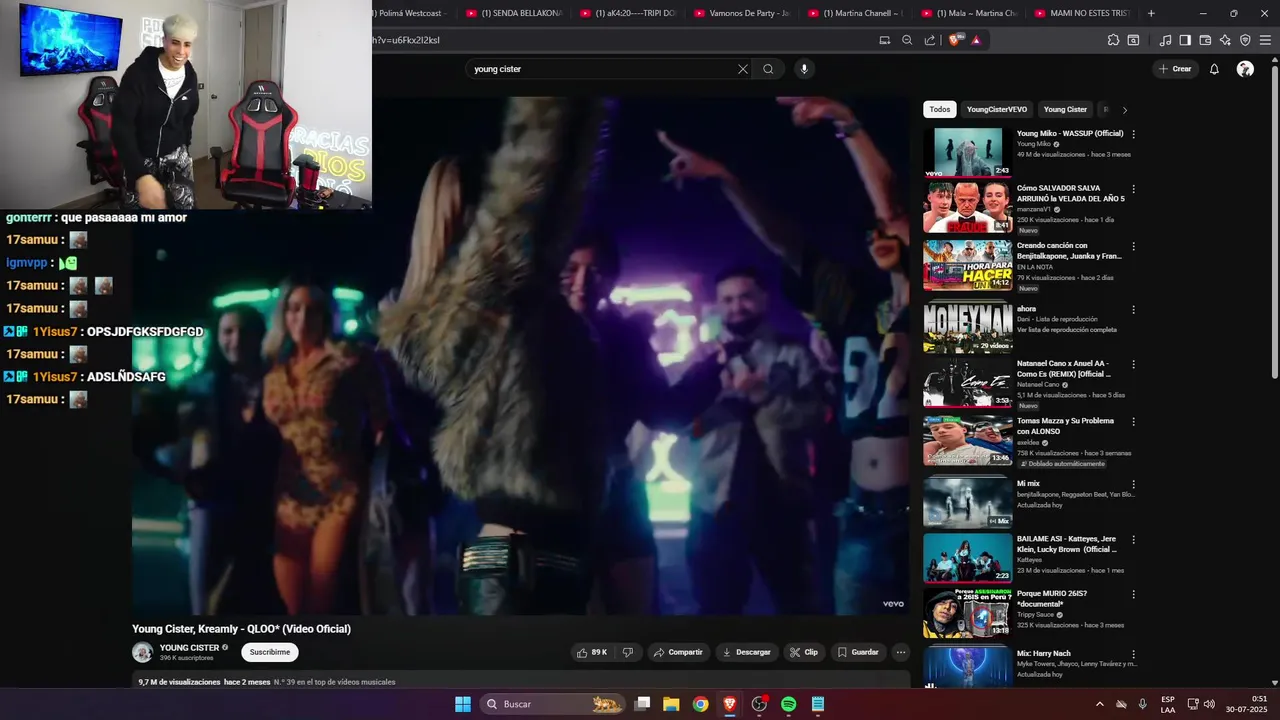The image size is (1280, 720).
Task: Open YouTube notifications bell
Action: [x=1214, y=69]
